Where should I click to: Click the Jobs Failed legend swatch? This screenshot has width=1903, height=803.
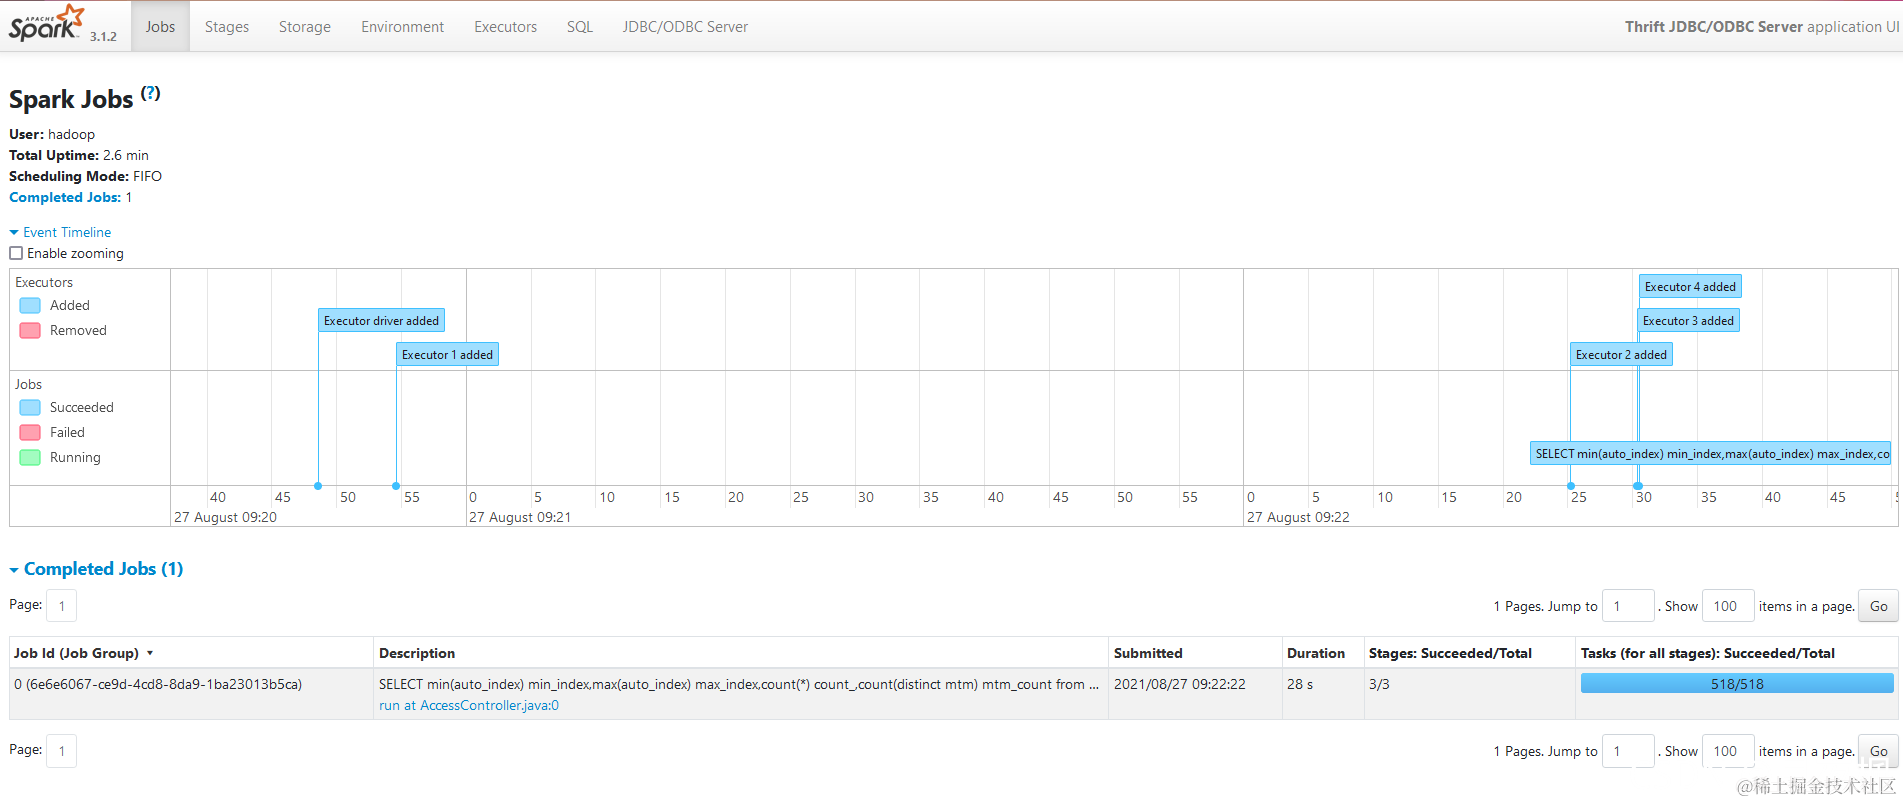click(x=30, y=432)
